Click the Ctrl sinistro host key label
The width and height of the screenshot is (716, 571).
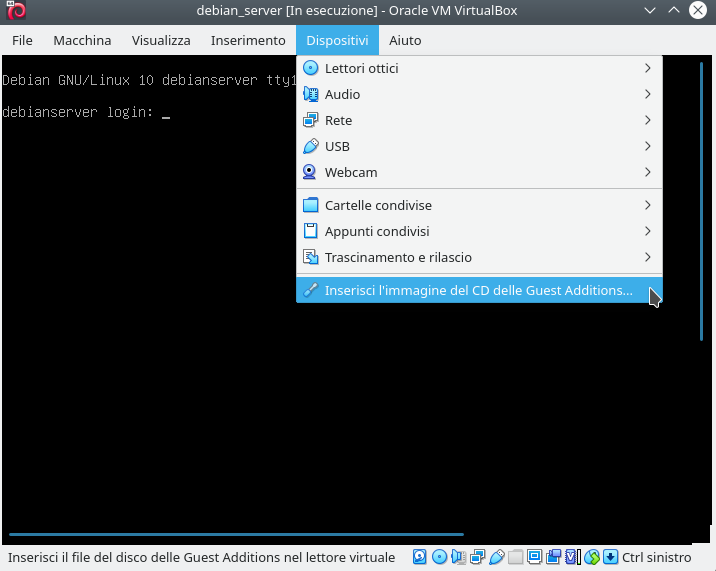(657, 557)
